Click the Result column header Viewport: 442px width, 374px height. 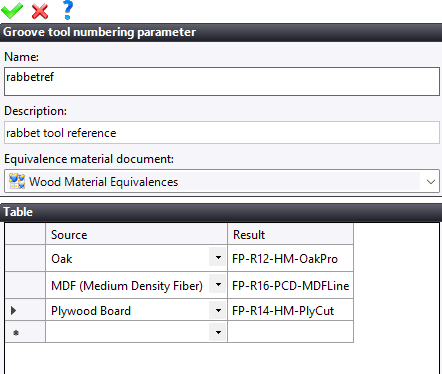[290, 234]
